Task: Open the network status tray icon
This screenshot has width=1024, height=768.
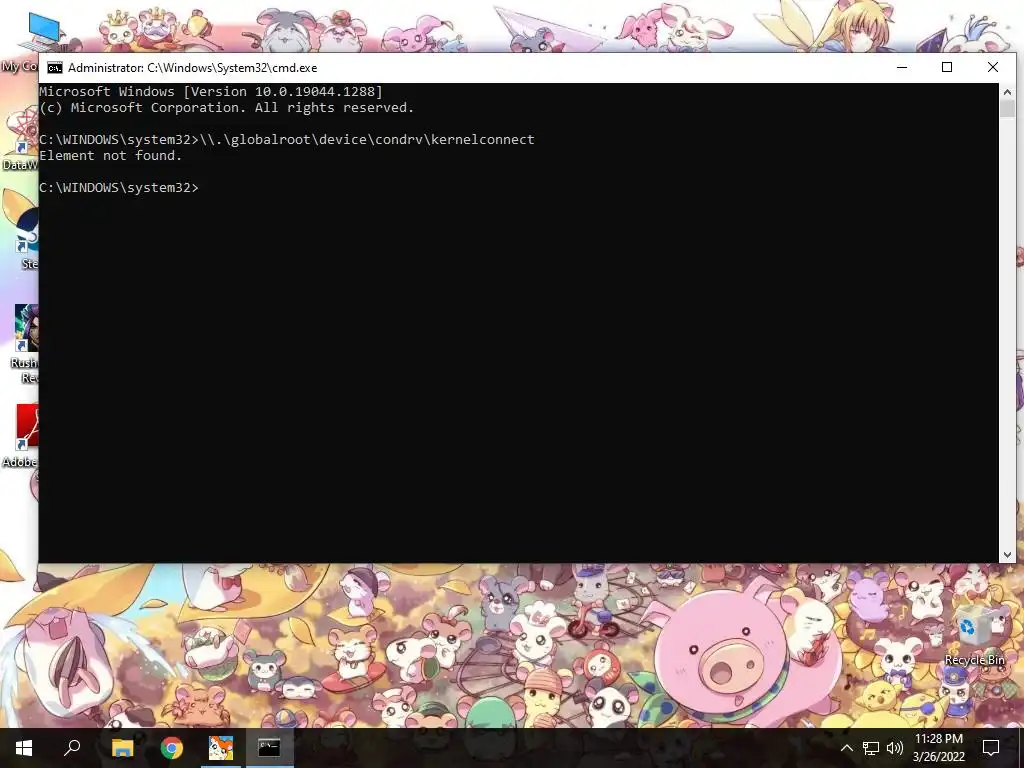Action: click(x=871, y=748)
